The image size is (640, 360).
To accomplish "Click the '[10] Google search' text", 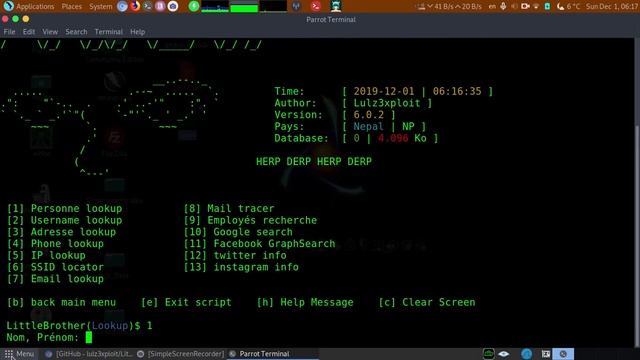I will tap(238, 232).
